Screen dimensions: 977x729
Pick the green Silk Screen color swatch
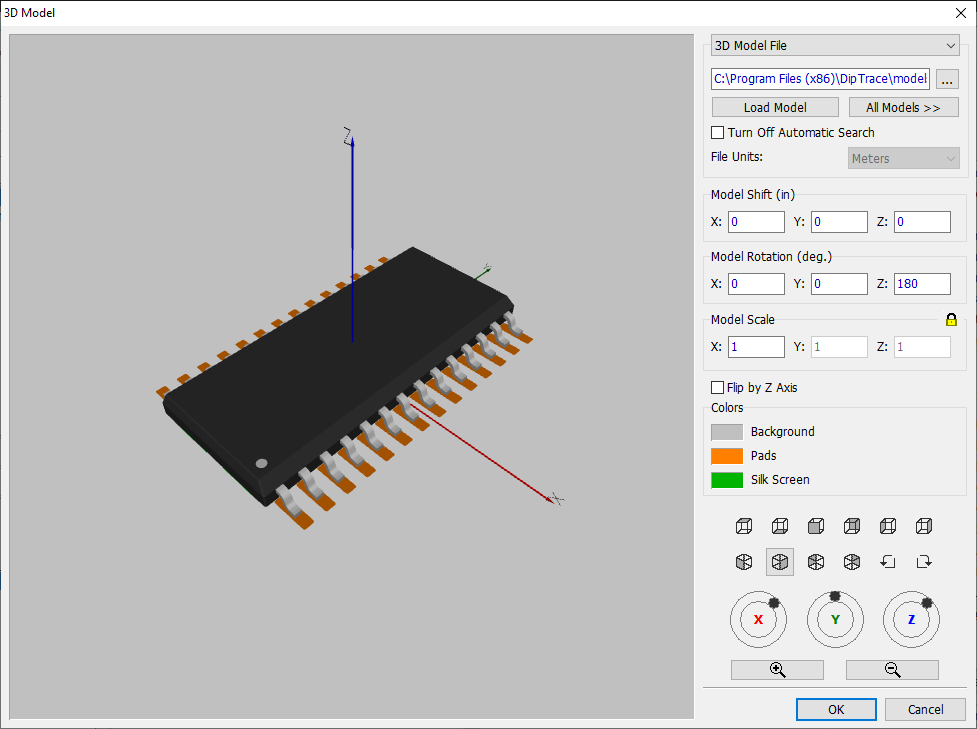[727, 480]
